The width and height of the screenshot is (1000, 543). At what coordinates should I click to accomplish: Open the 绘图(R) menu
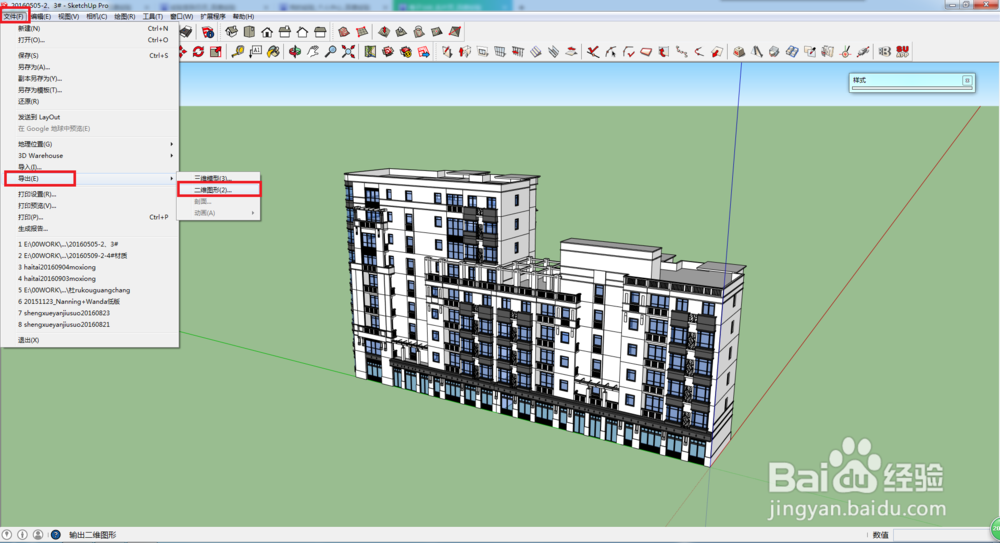tap(124, 17)
